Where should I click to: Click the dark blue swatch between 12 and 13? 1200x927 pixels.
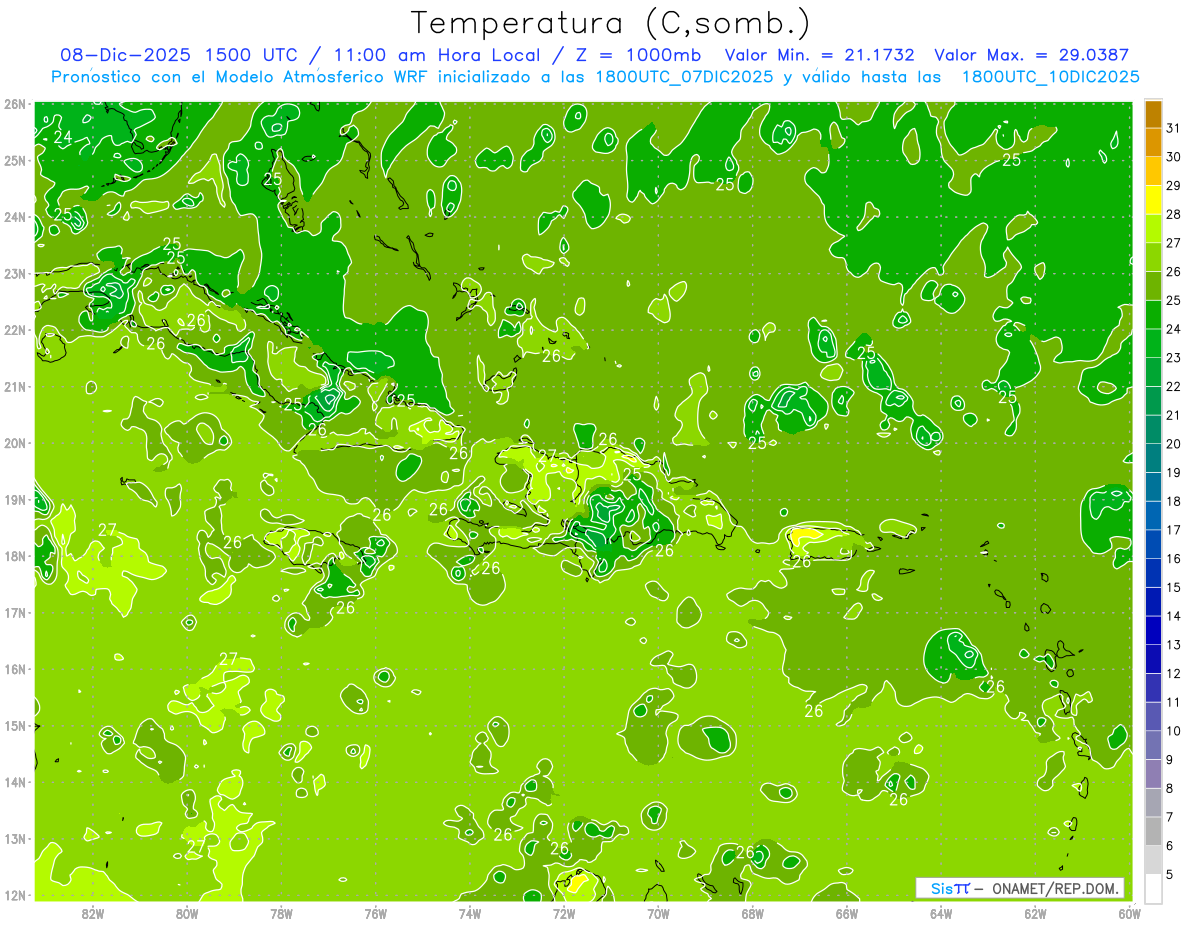(1153, 659)
